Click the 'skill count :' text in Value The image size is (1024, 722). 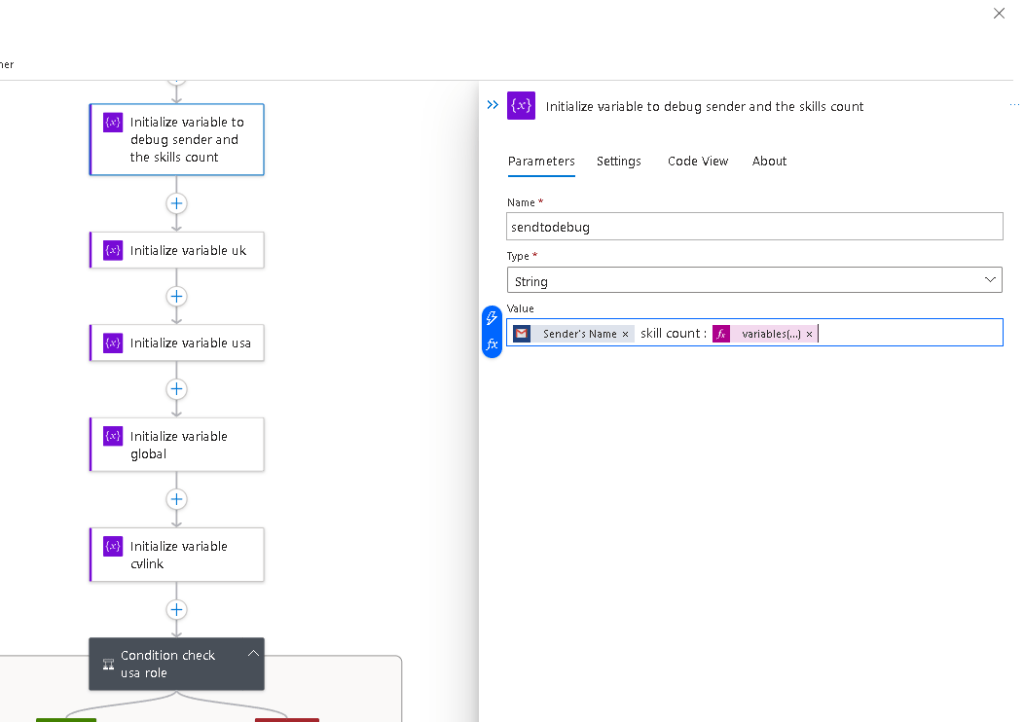673,334
